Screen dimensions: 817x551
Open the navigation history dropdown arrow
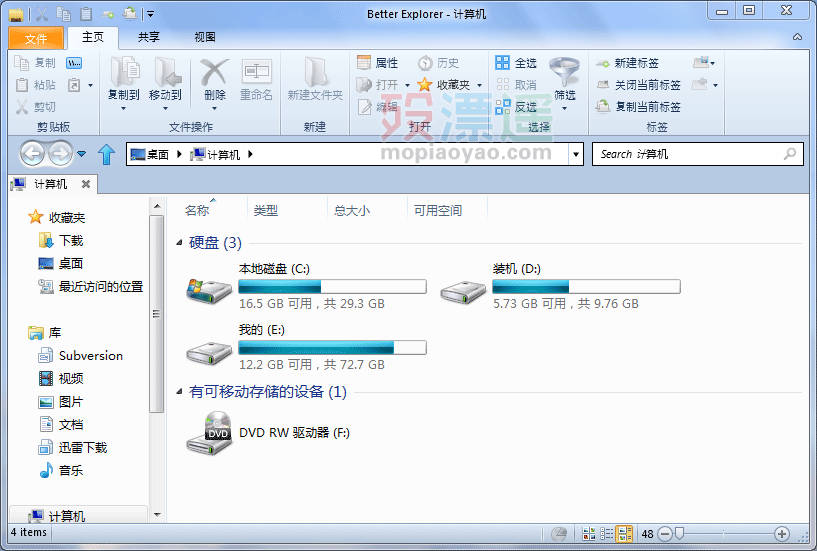tap(81, 154)
